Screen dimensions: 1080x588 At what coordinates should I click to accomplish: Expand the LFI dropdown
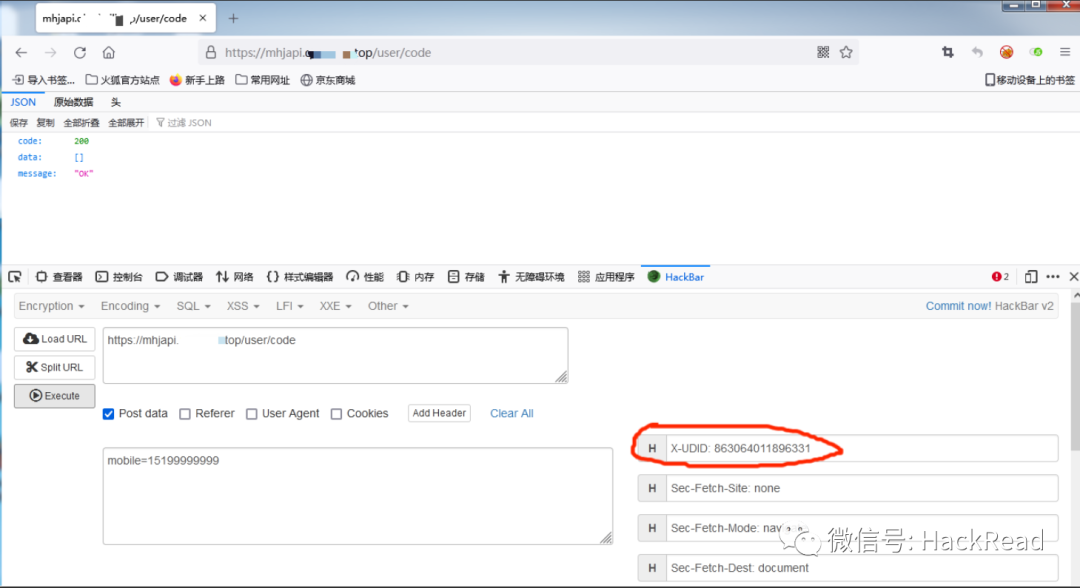click(290, 306)
